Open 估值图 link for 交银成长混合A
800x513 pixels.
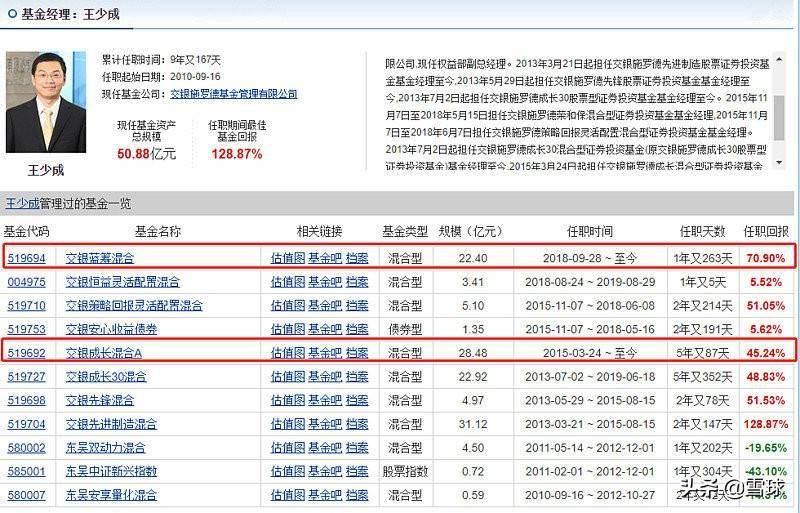(x=287, y=353)
